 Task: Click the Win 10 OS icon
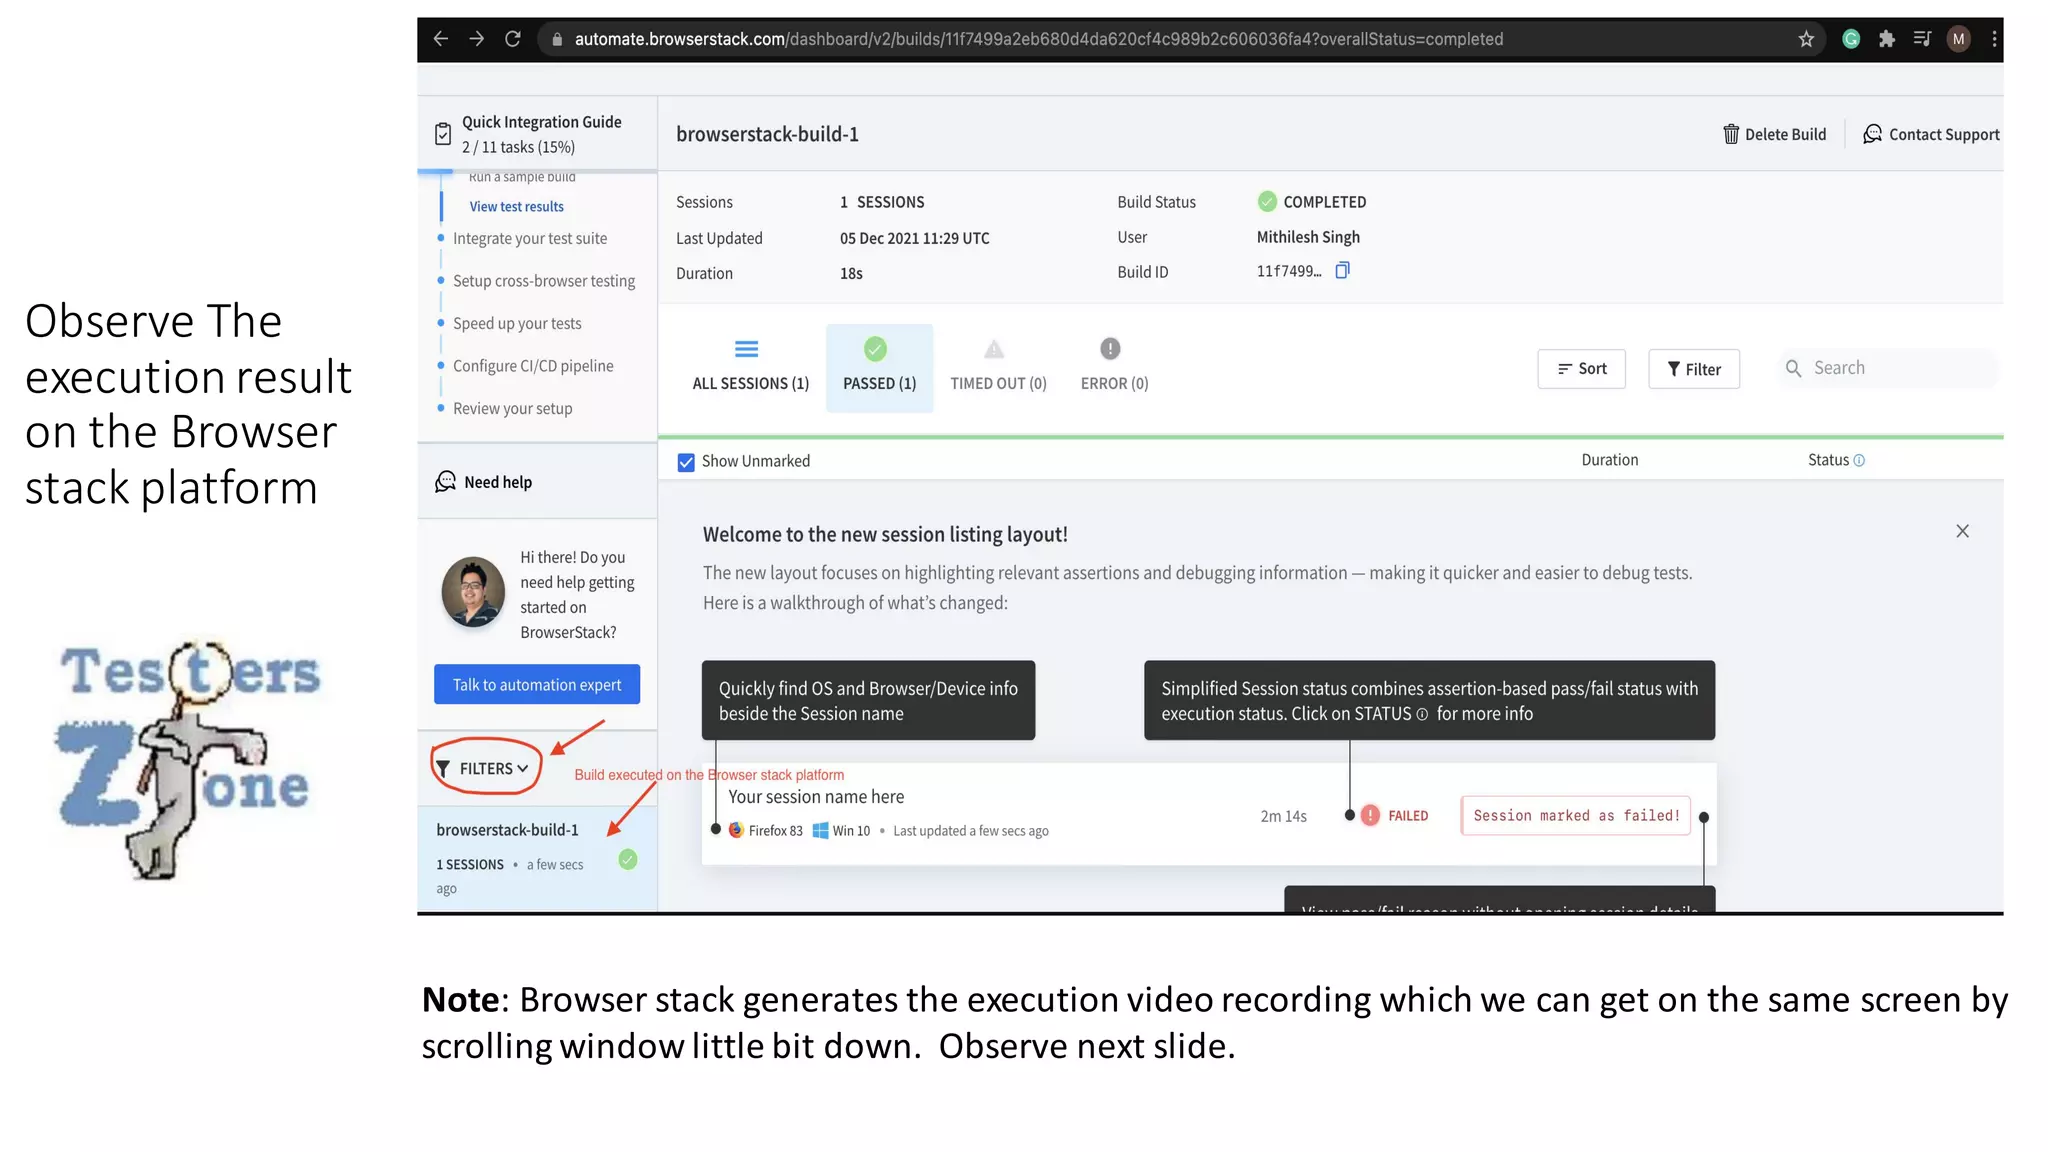click(820, 830)
